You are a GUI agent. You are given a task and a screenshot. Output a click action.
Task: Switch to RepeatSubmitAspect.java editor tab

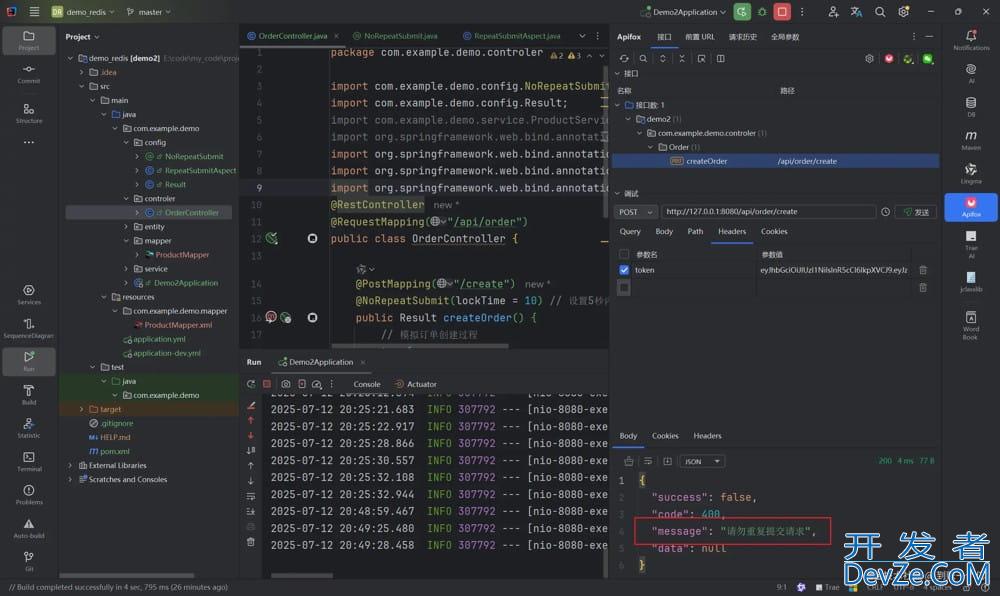(x=511, y=36)
